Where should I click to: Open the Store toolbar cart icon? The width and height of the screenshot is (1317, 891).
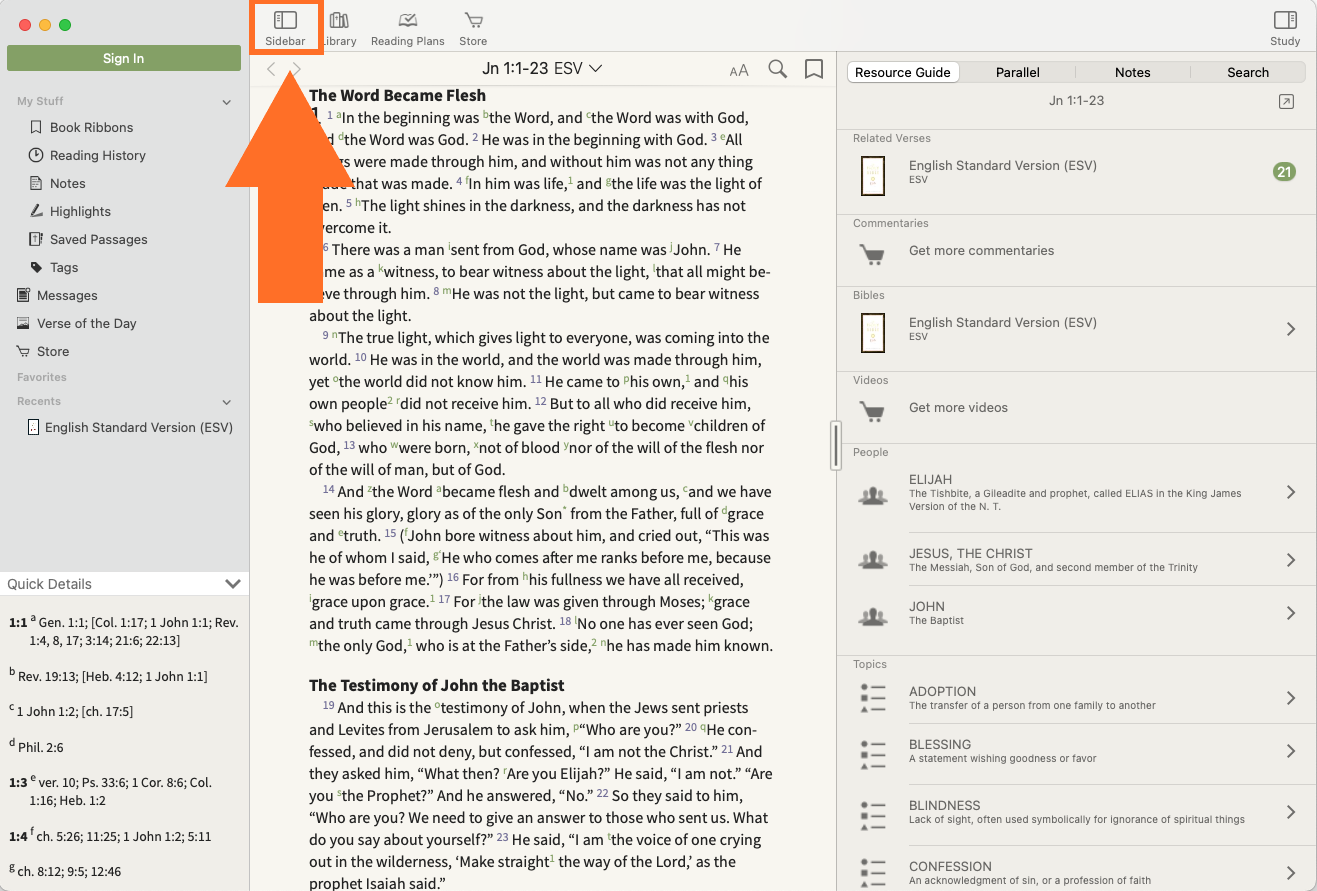[x=473, y=28]
